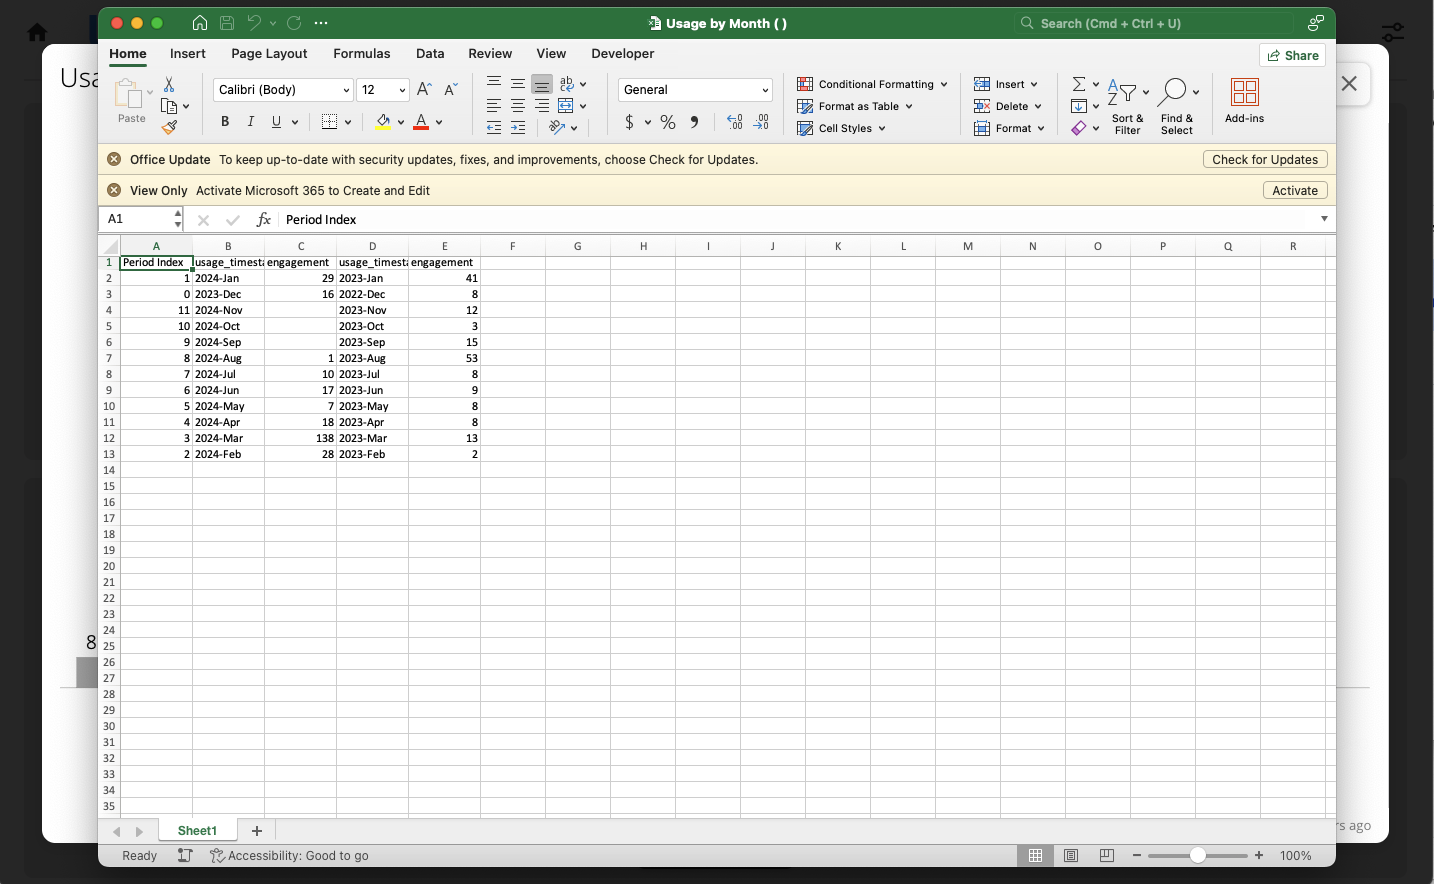Switch to the Formulas tab

pyautogui.click(x=362, y=54)
